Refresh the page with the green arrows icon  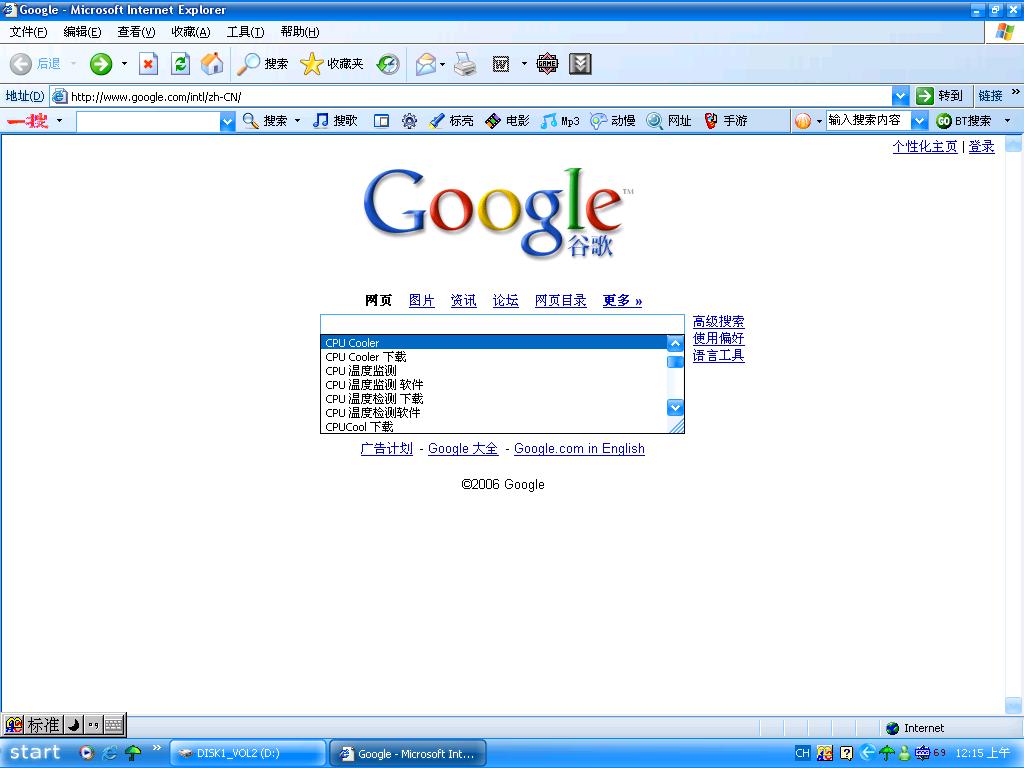[180, 63]
